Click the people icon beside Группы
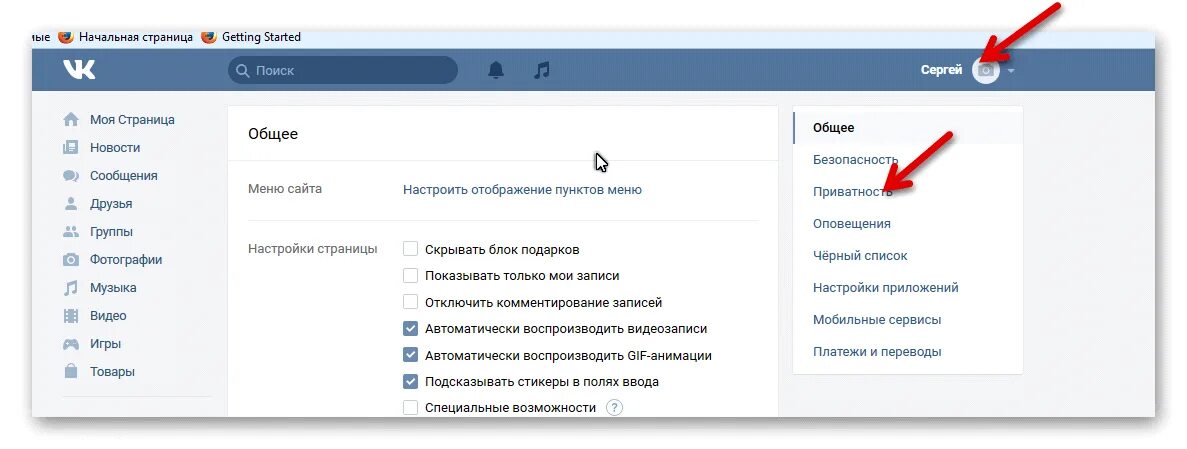 [x=70, y=232]
